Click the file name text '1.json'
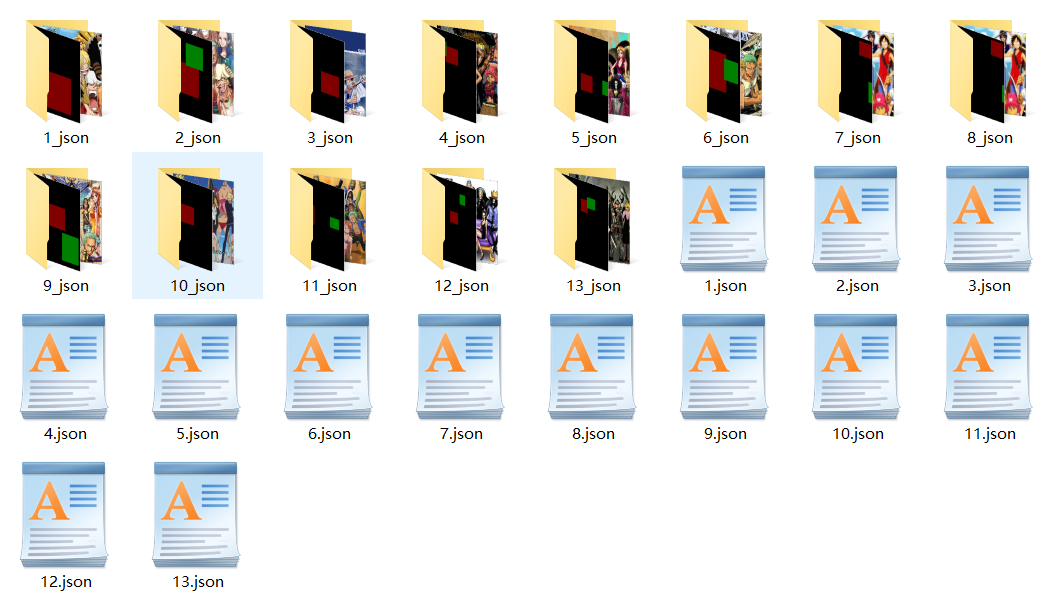The image size is (1048, 605). pyautogui.click(x=726, y=286)
